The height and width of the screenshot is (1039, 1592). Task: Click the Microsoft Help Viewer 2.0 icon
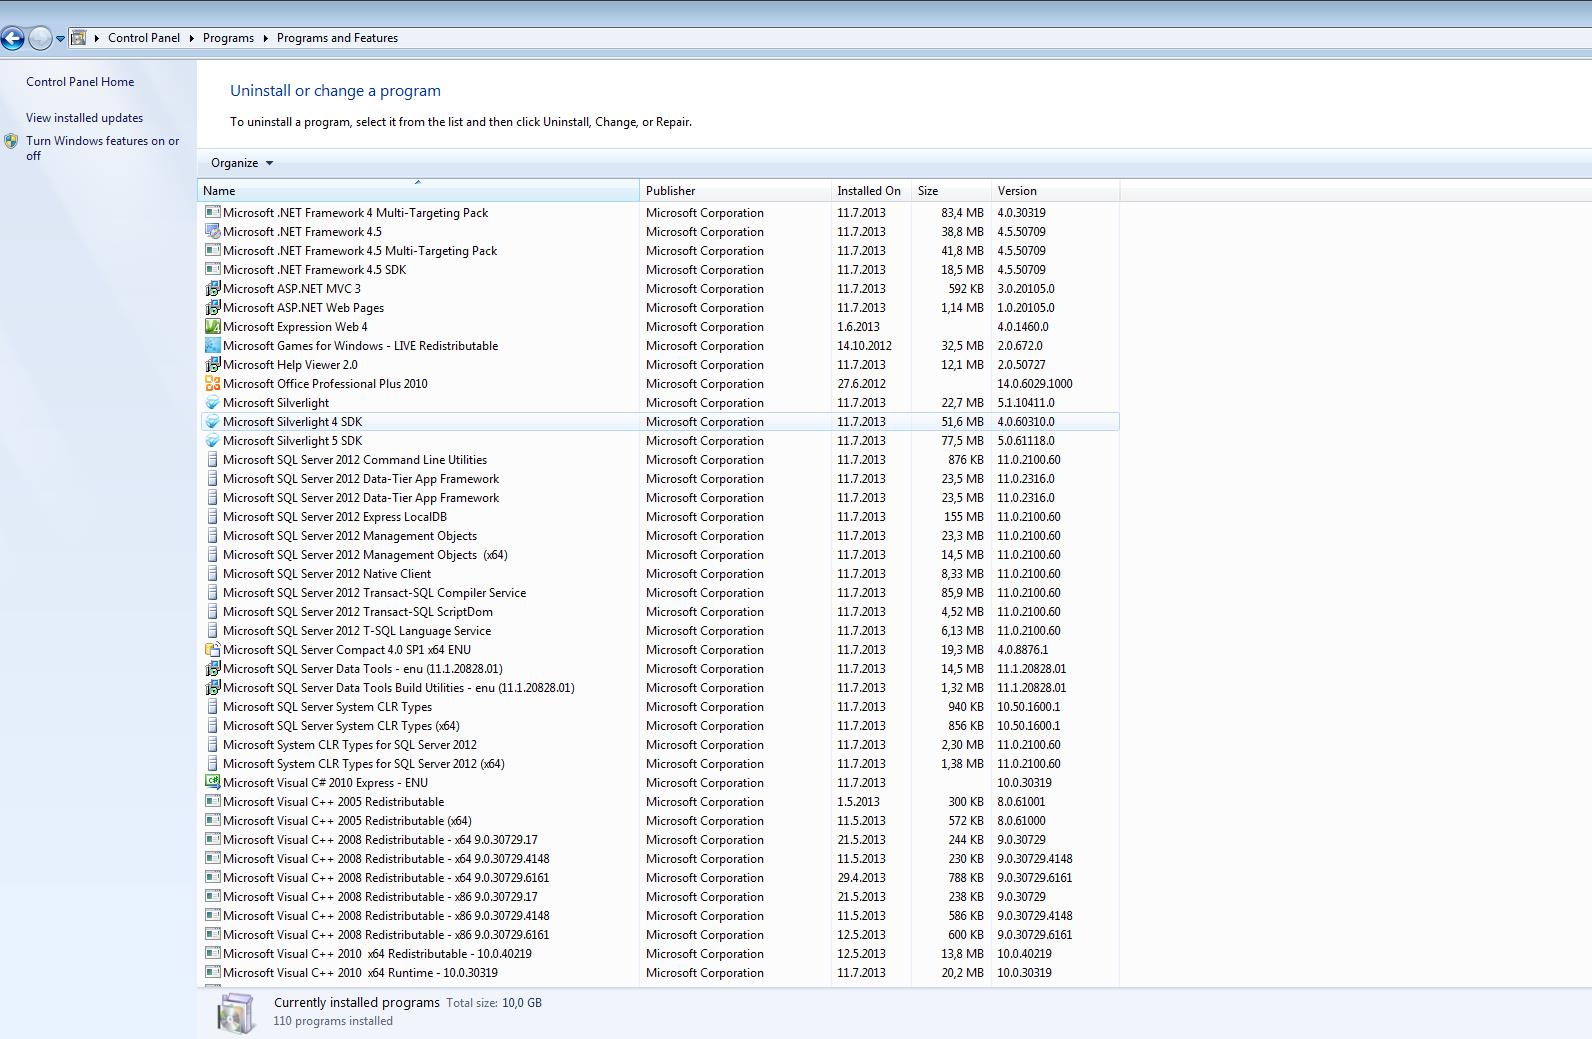pos(212,364)
